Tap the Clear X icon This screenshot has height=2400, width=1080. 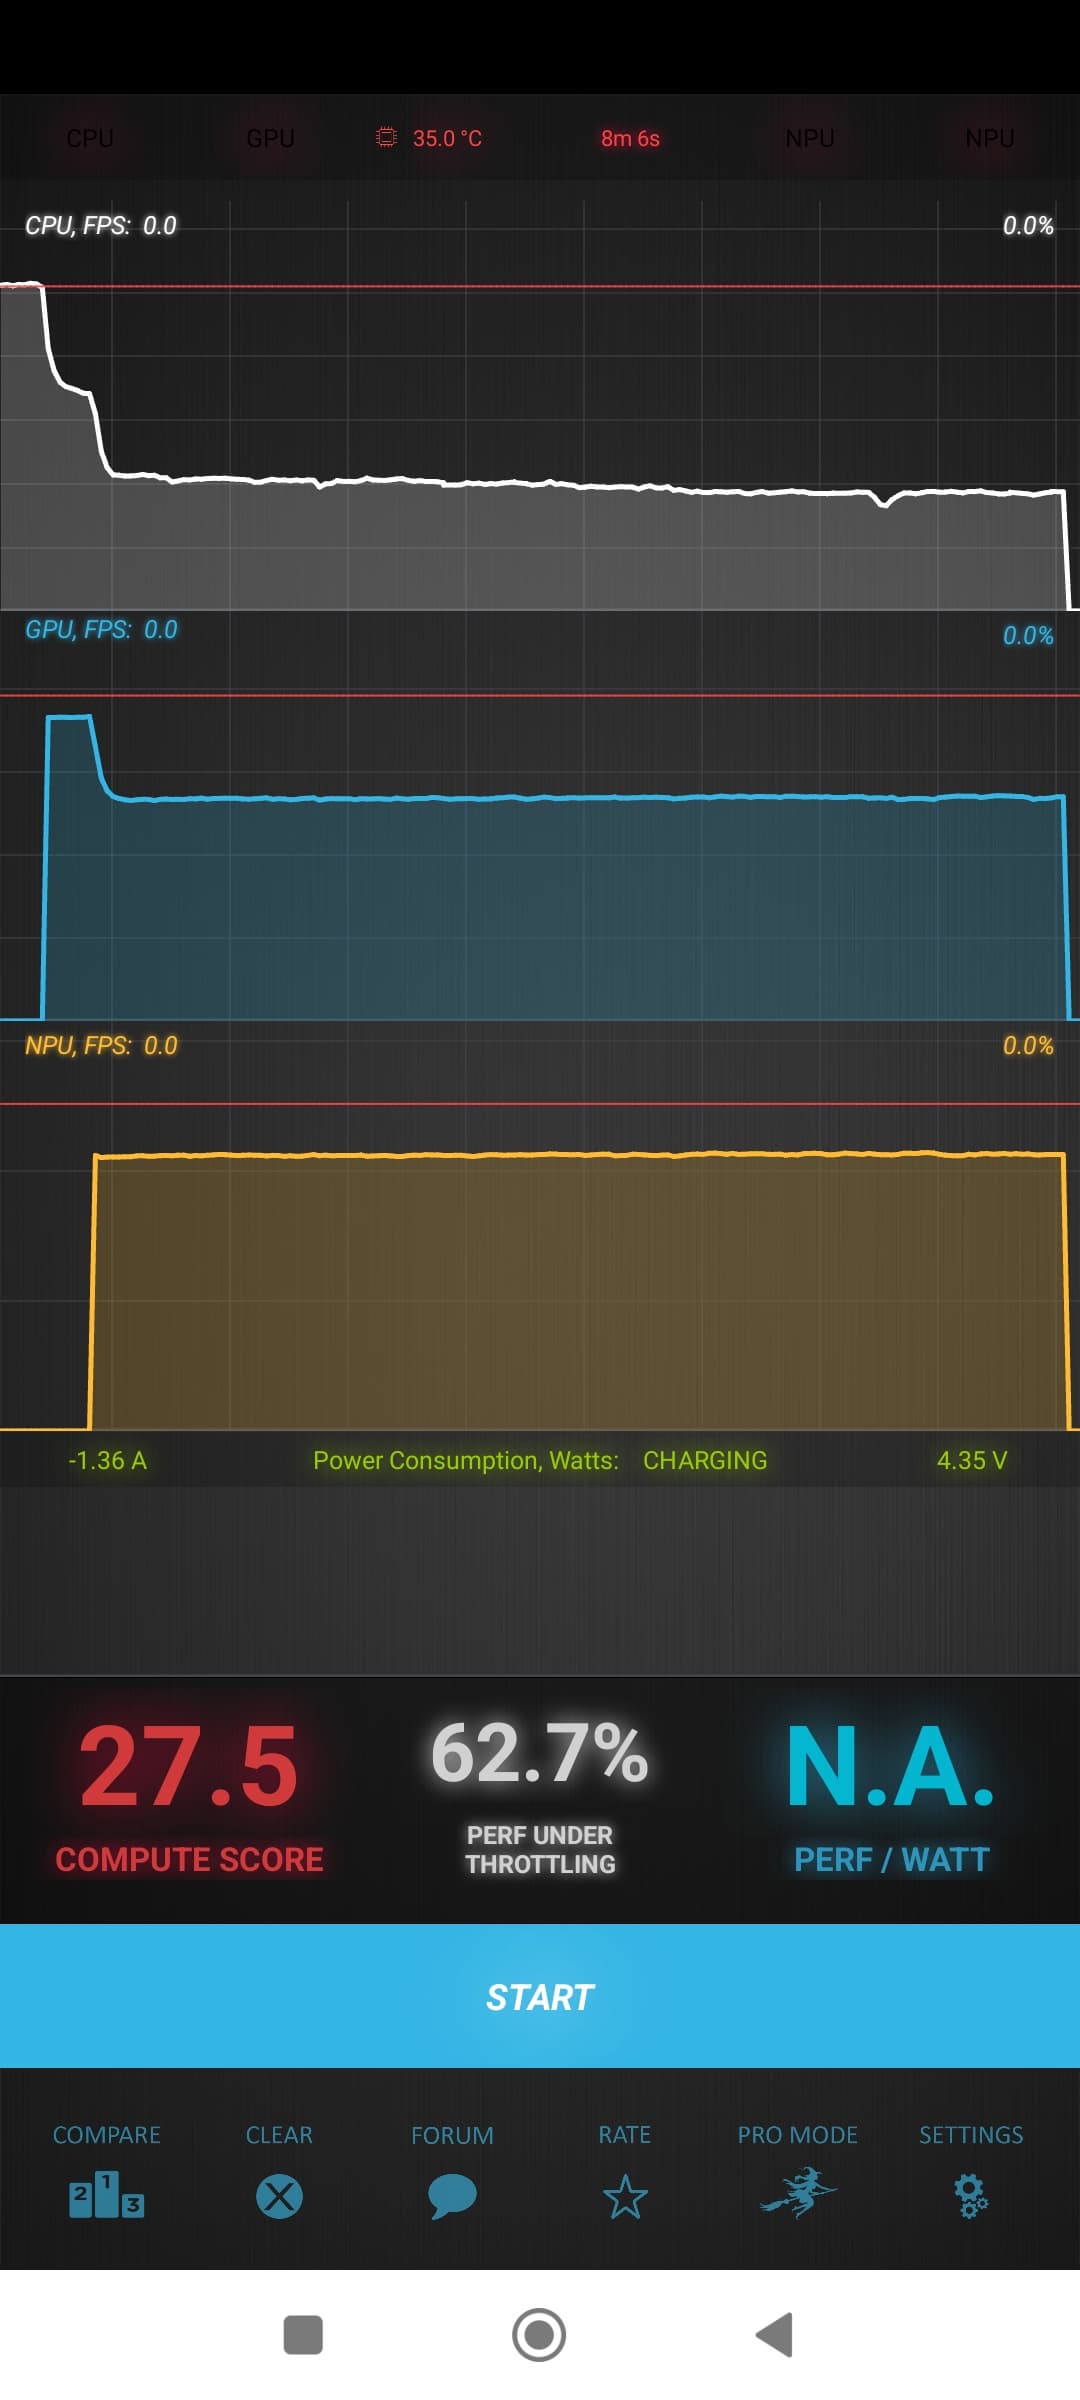tap(279, 2196)
